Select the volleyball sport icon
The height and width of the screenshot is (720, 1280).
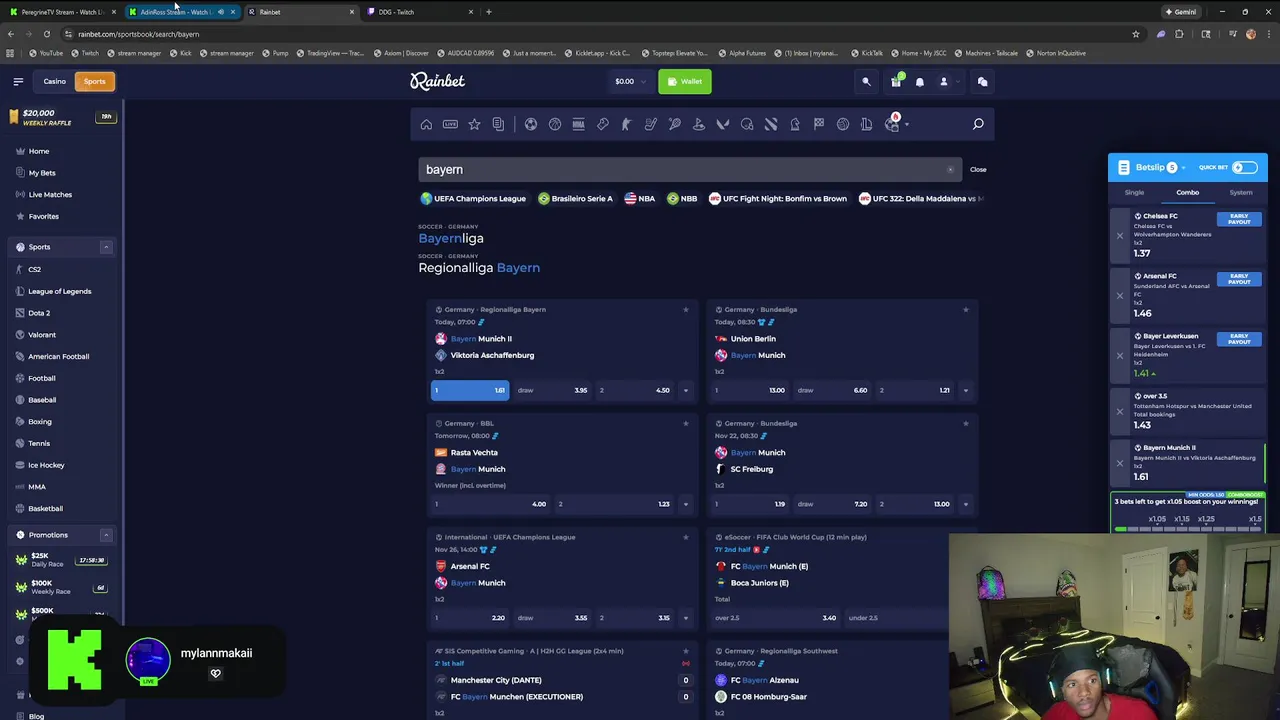click(x=843, y=124)
